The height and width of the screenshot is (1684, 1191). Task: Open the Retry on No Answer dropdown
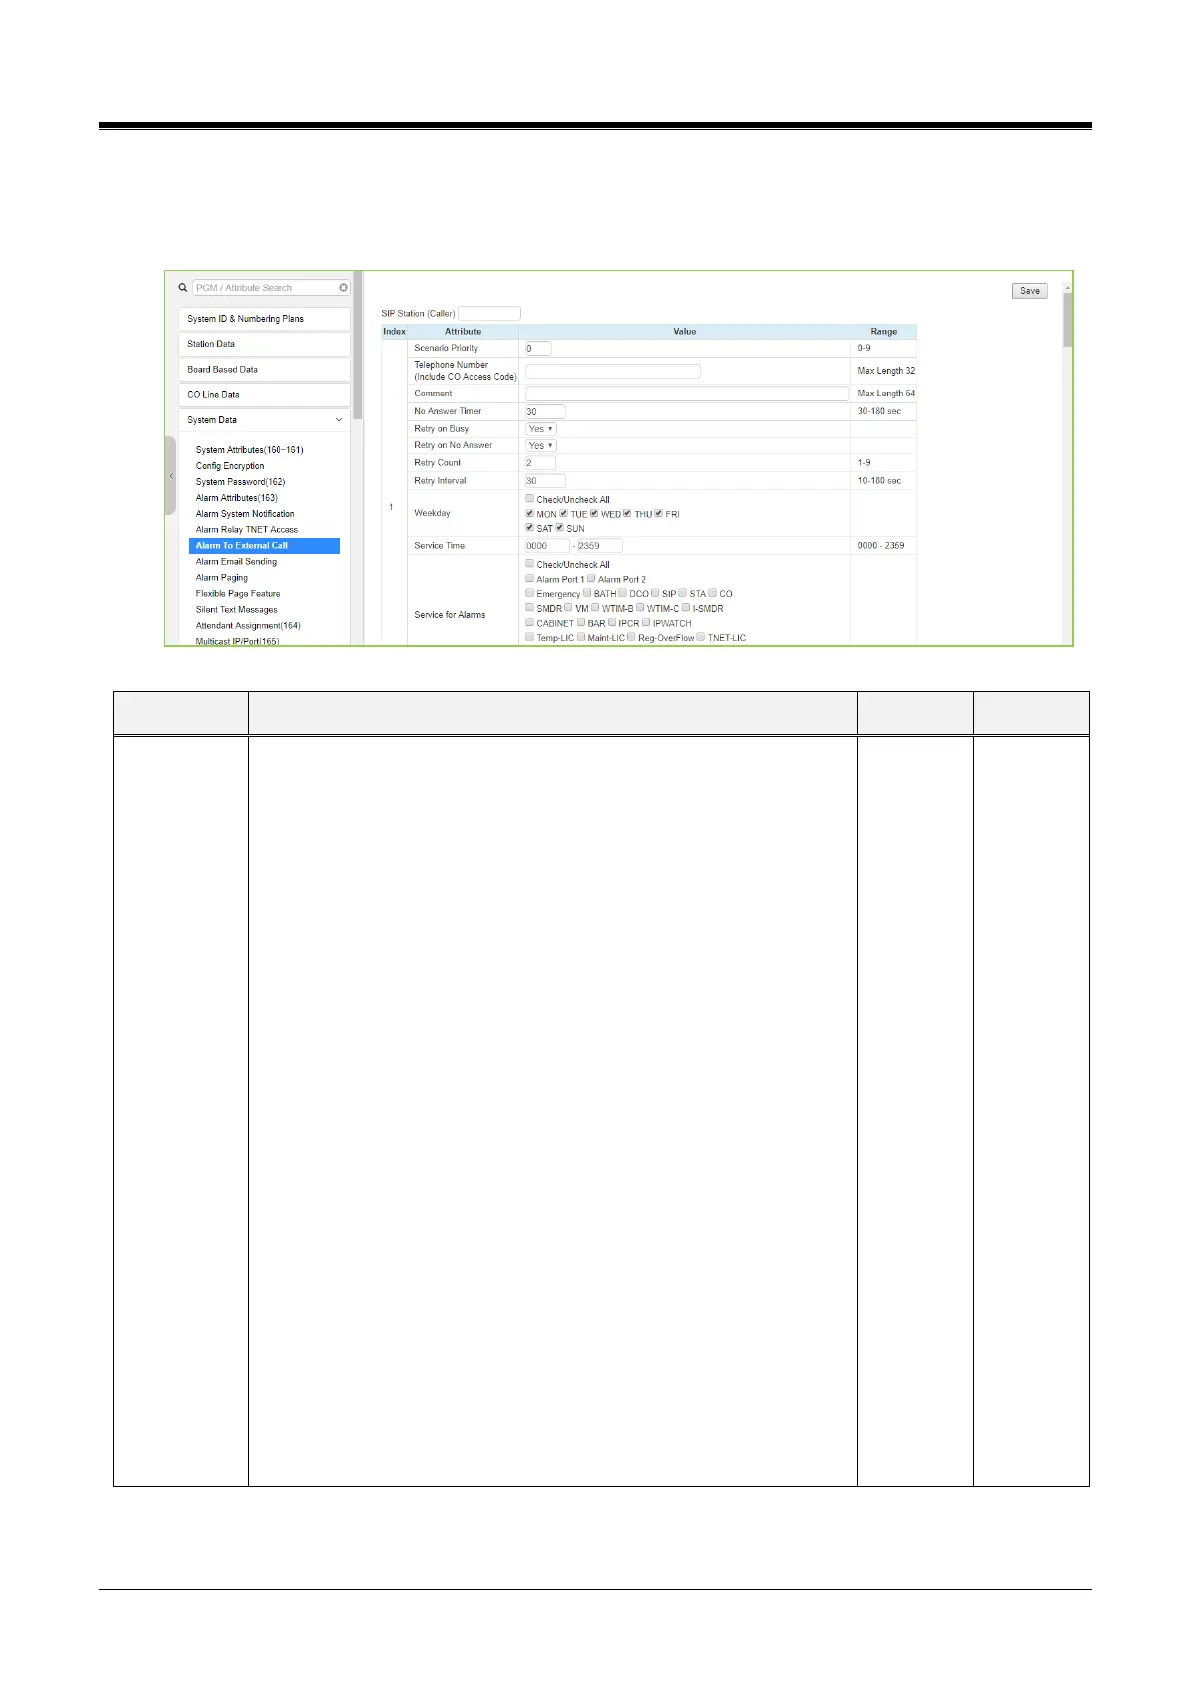point(541,446)
